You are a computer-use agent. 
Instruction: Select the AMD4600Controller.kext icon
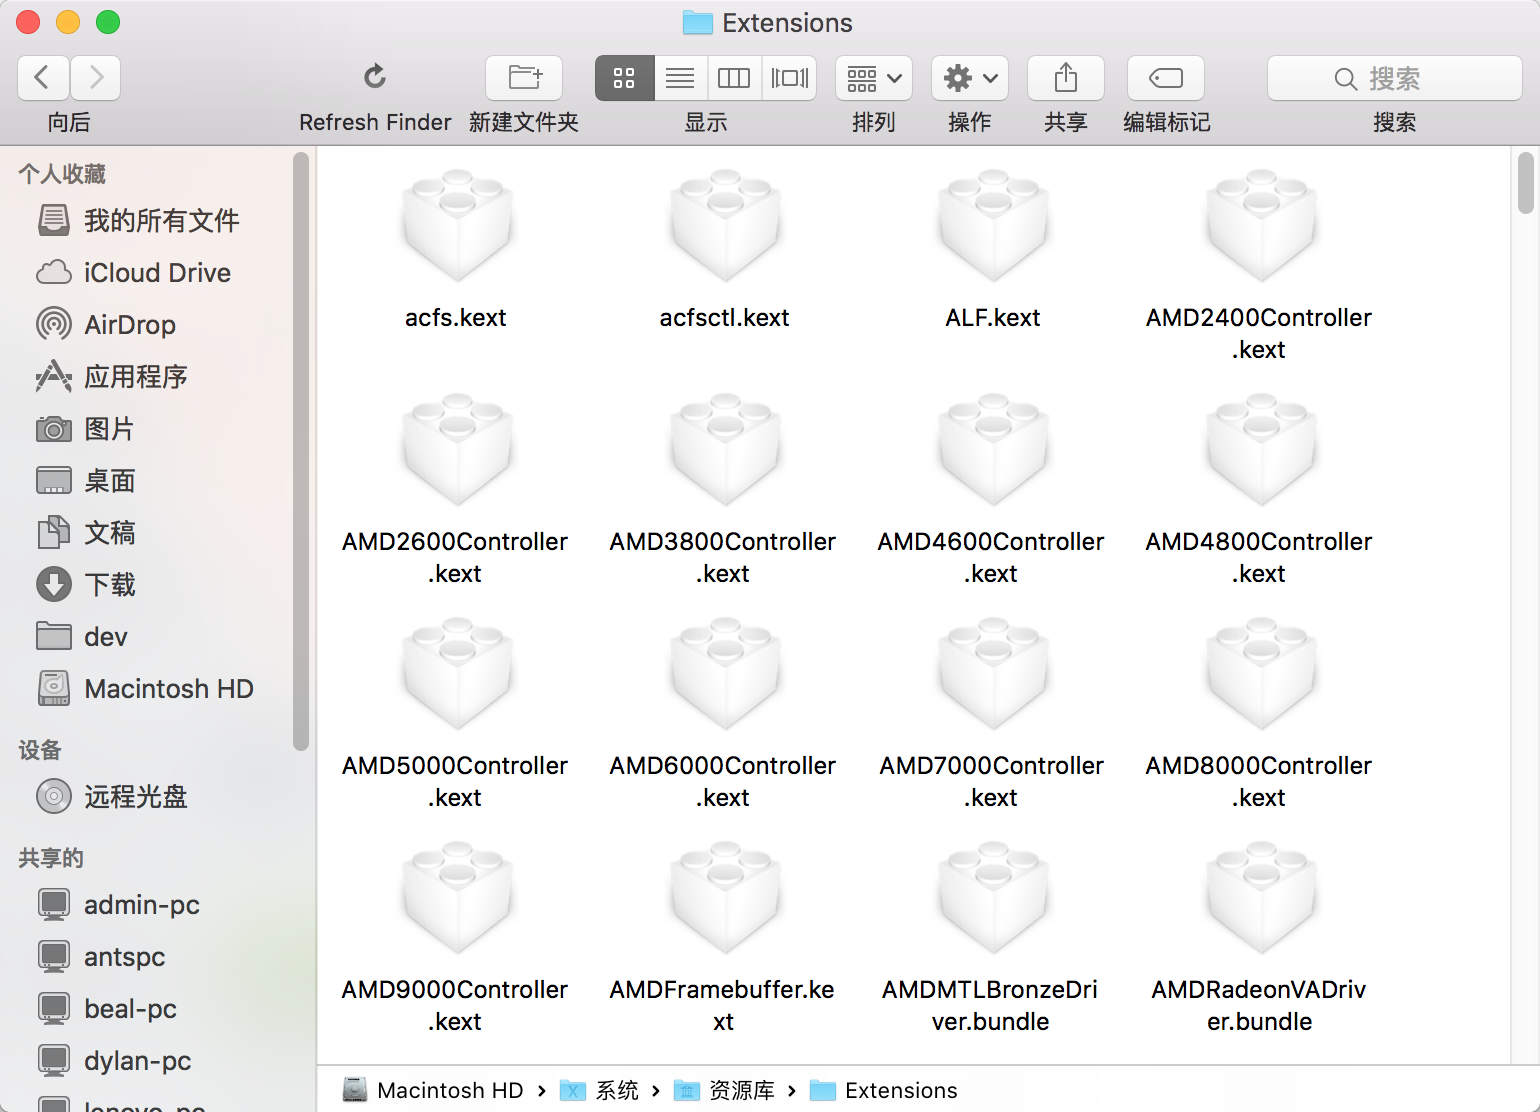[993, 449]
